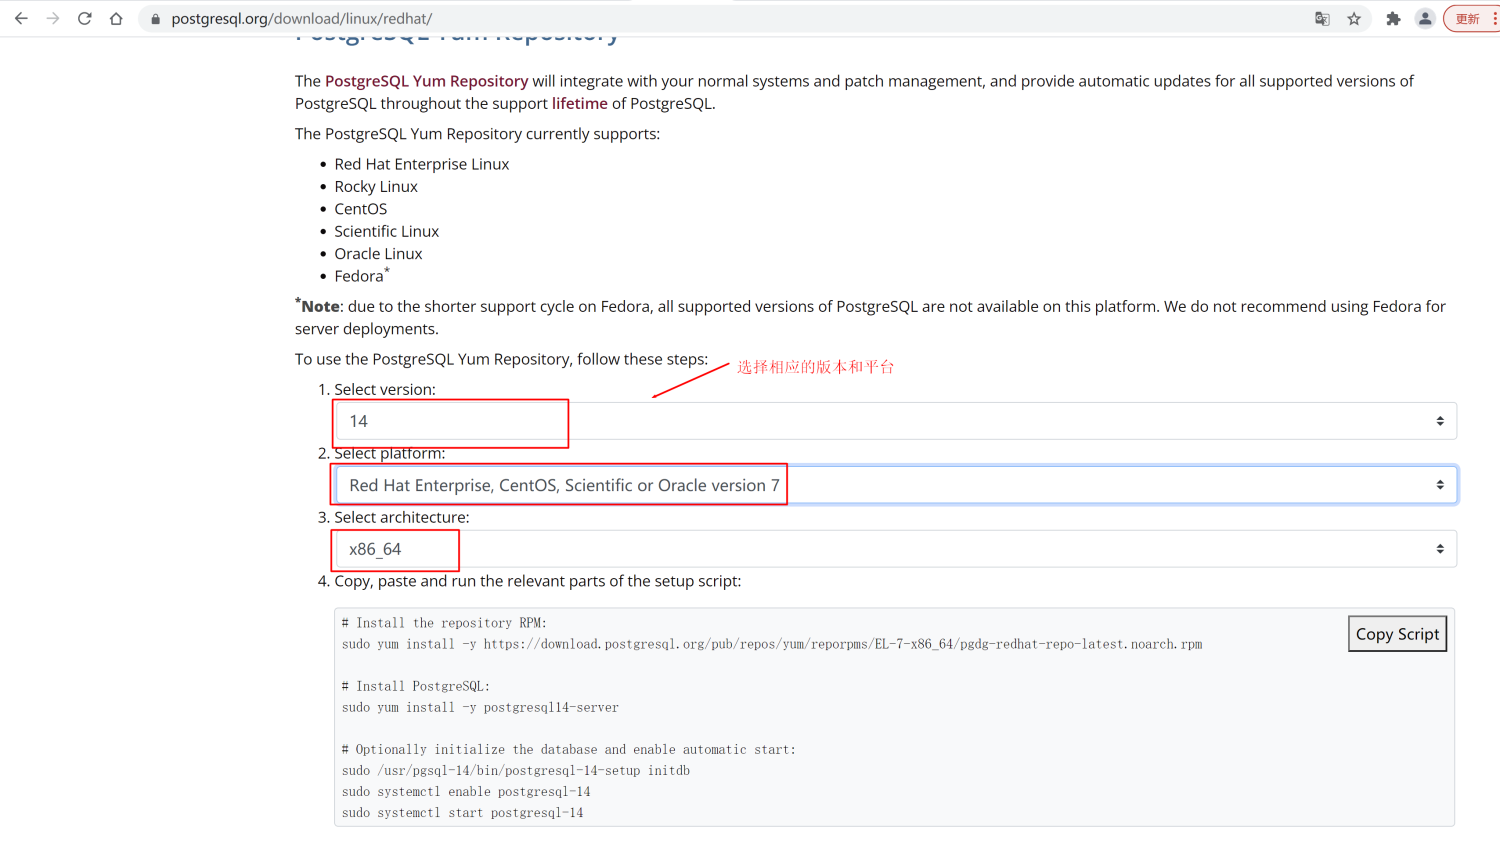Click the Fedora support cycle note text

(x=870, y=317)
